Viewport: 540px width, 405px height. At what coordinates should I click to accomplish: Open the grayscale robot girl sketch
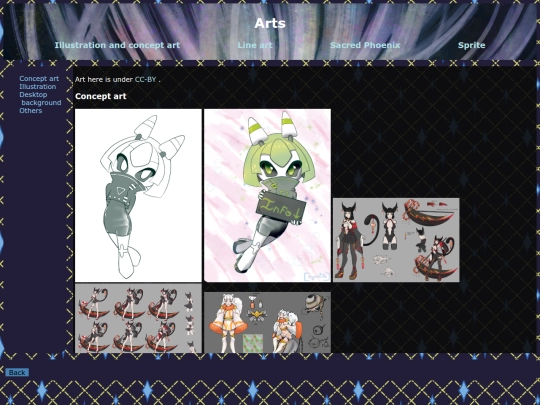[138, 195]
